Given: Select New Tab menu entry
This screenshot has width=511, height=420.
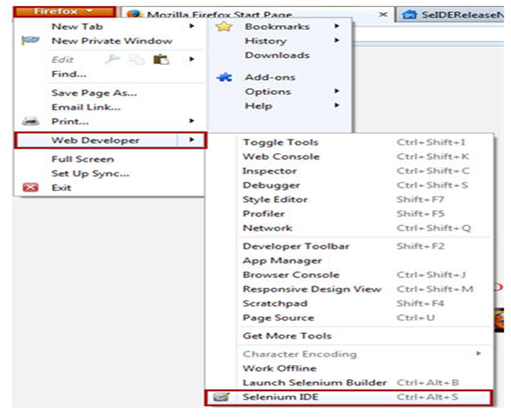Looking at the screenshot, I should [110, 26].
